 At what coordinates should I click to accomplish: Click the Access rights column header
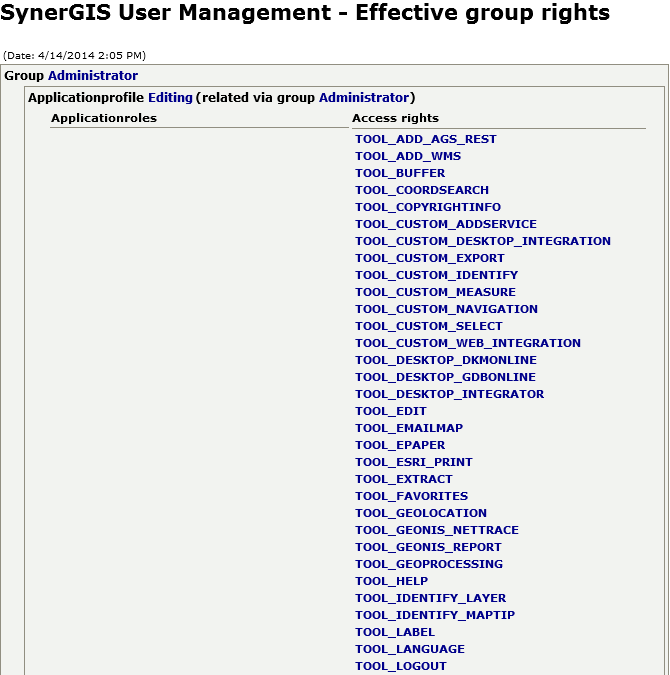tap(395, 118)
